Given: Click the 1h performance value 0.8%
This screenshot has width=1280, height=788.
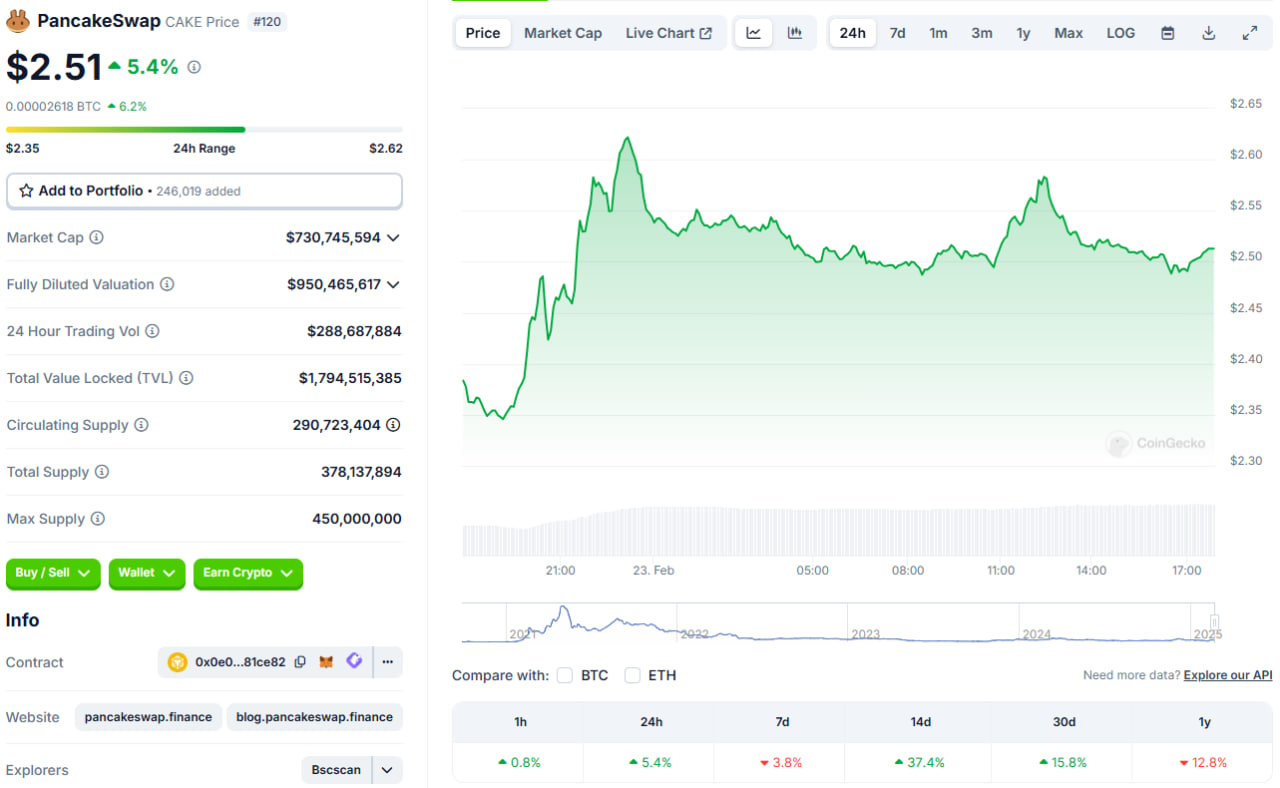Looking at the screenshot, I should click(x=519, y=762).
